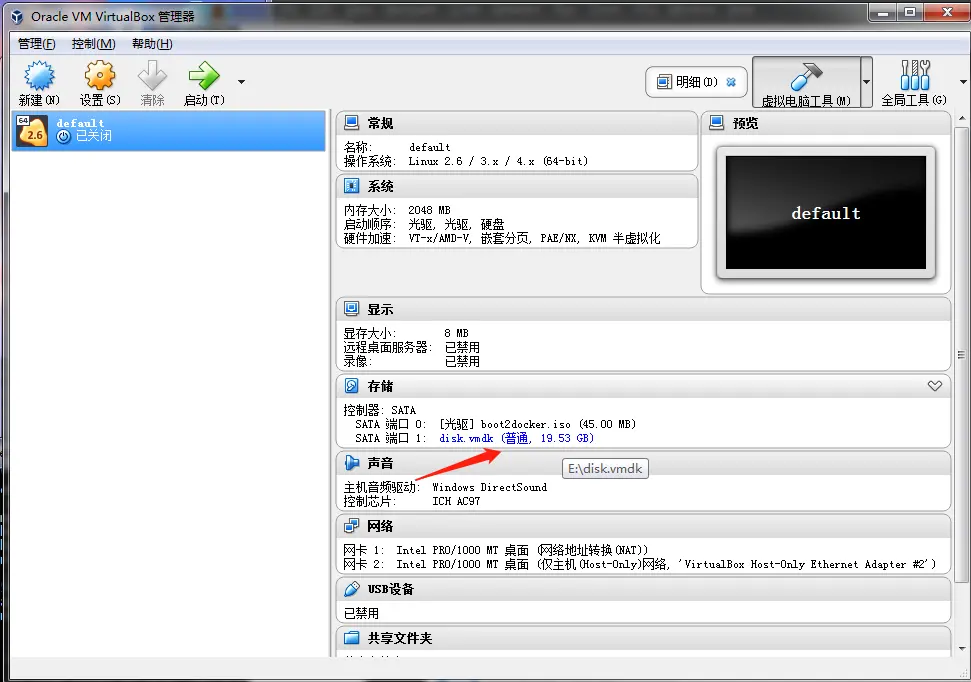Open the 共享文件夹 section header link
The image size is (971, 682).
click(399, 638)
